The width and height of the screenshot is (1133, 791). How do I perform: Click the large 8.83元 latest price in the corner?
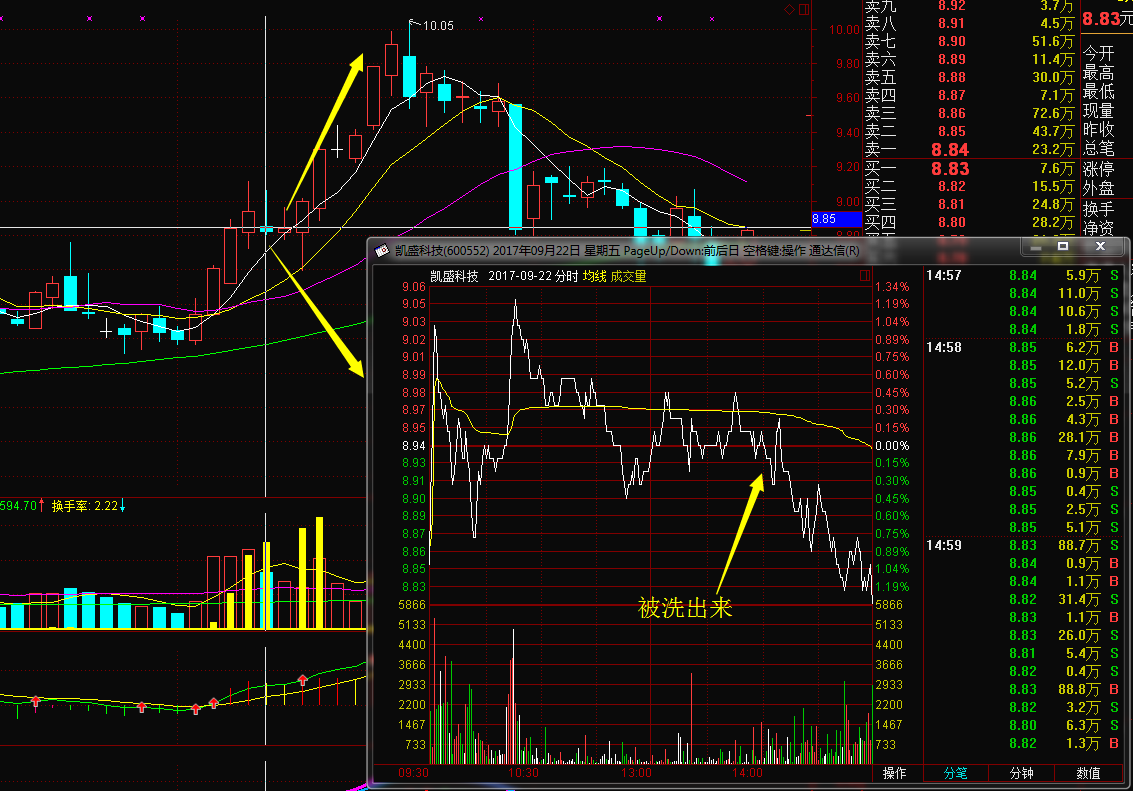coord(1107,19)
